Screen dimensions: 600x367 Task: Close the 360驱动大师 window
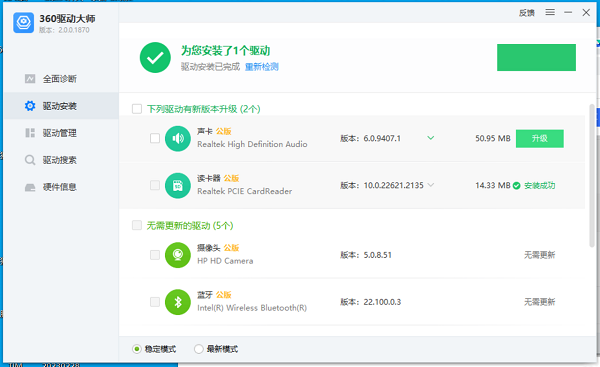(586, 13)
